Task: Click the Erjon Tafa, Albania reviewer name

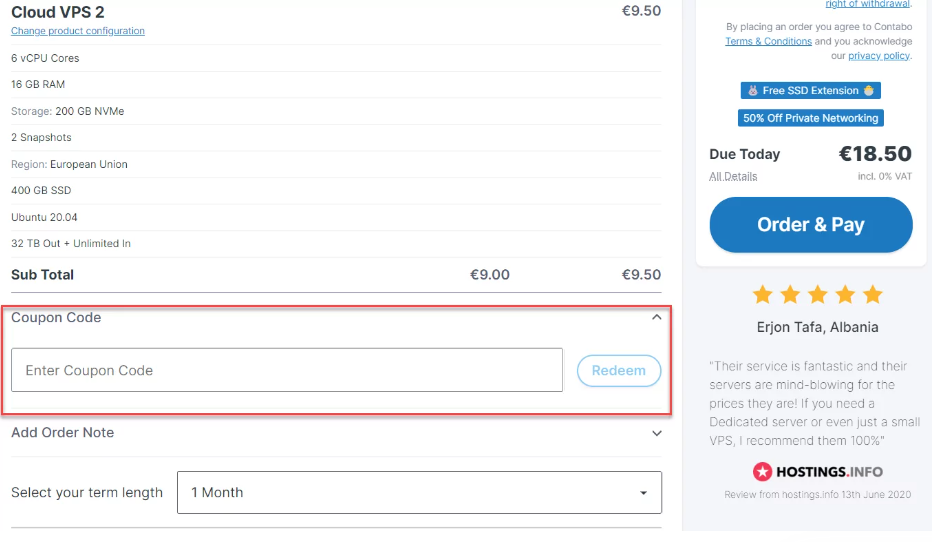Action: pyautogui.click(x=817, y=327)
